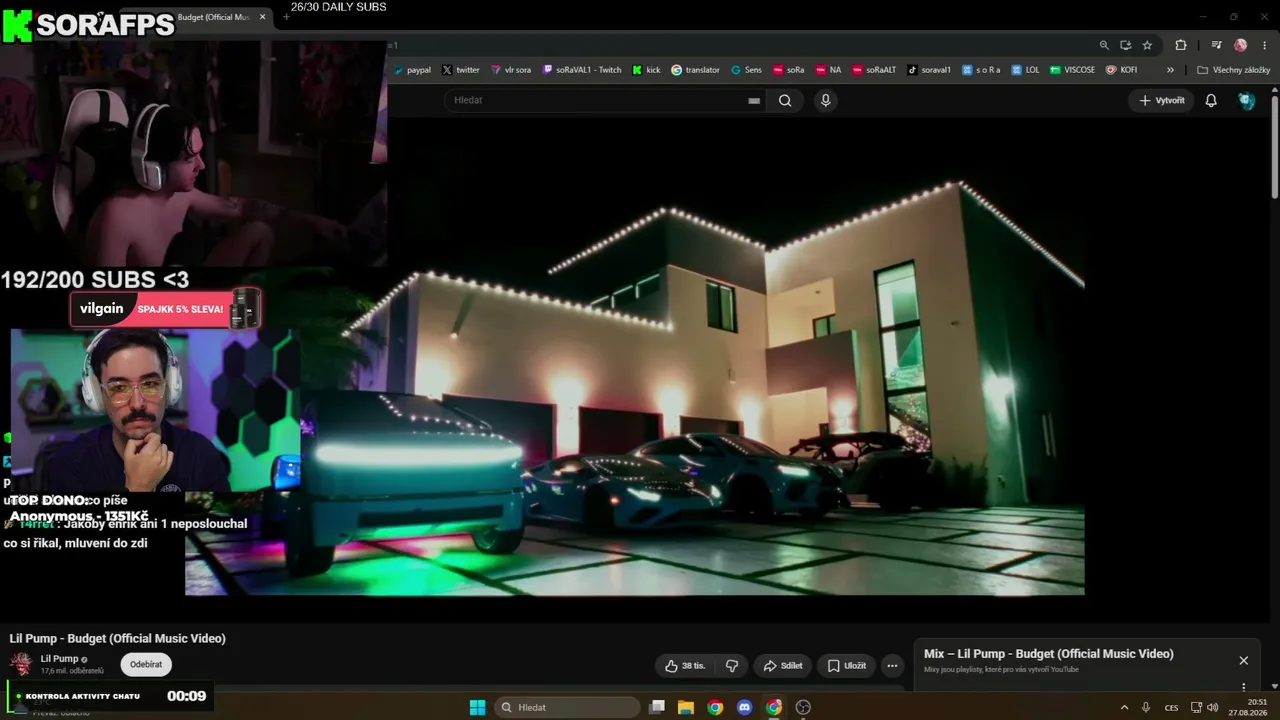Open Task View on the taskbar

[657, 707]
